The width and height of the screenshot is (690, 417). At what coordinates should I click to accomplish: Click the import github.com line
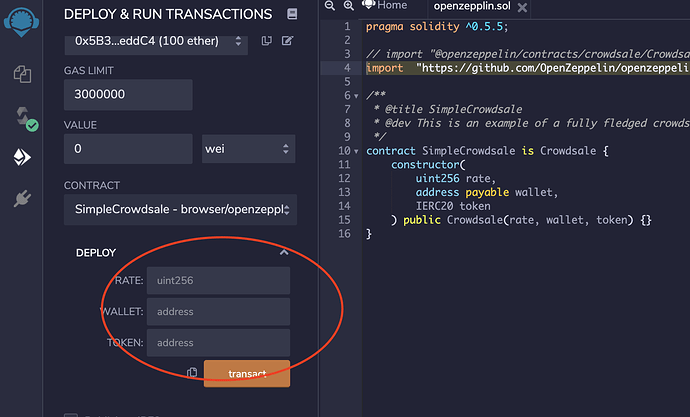click(x=528, y=68)
